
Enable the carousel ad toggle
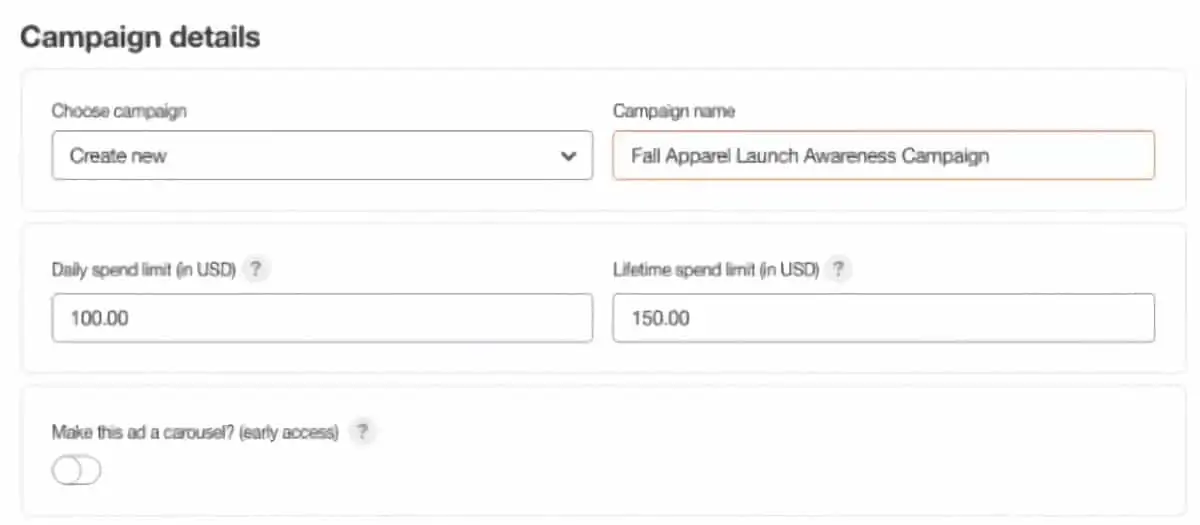(x=77, y=472)
